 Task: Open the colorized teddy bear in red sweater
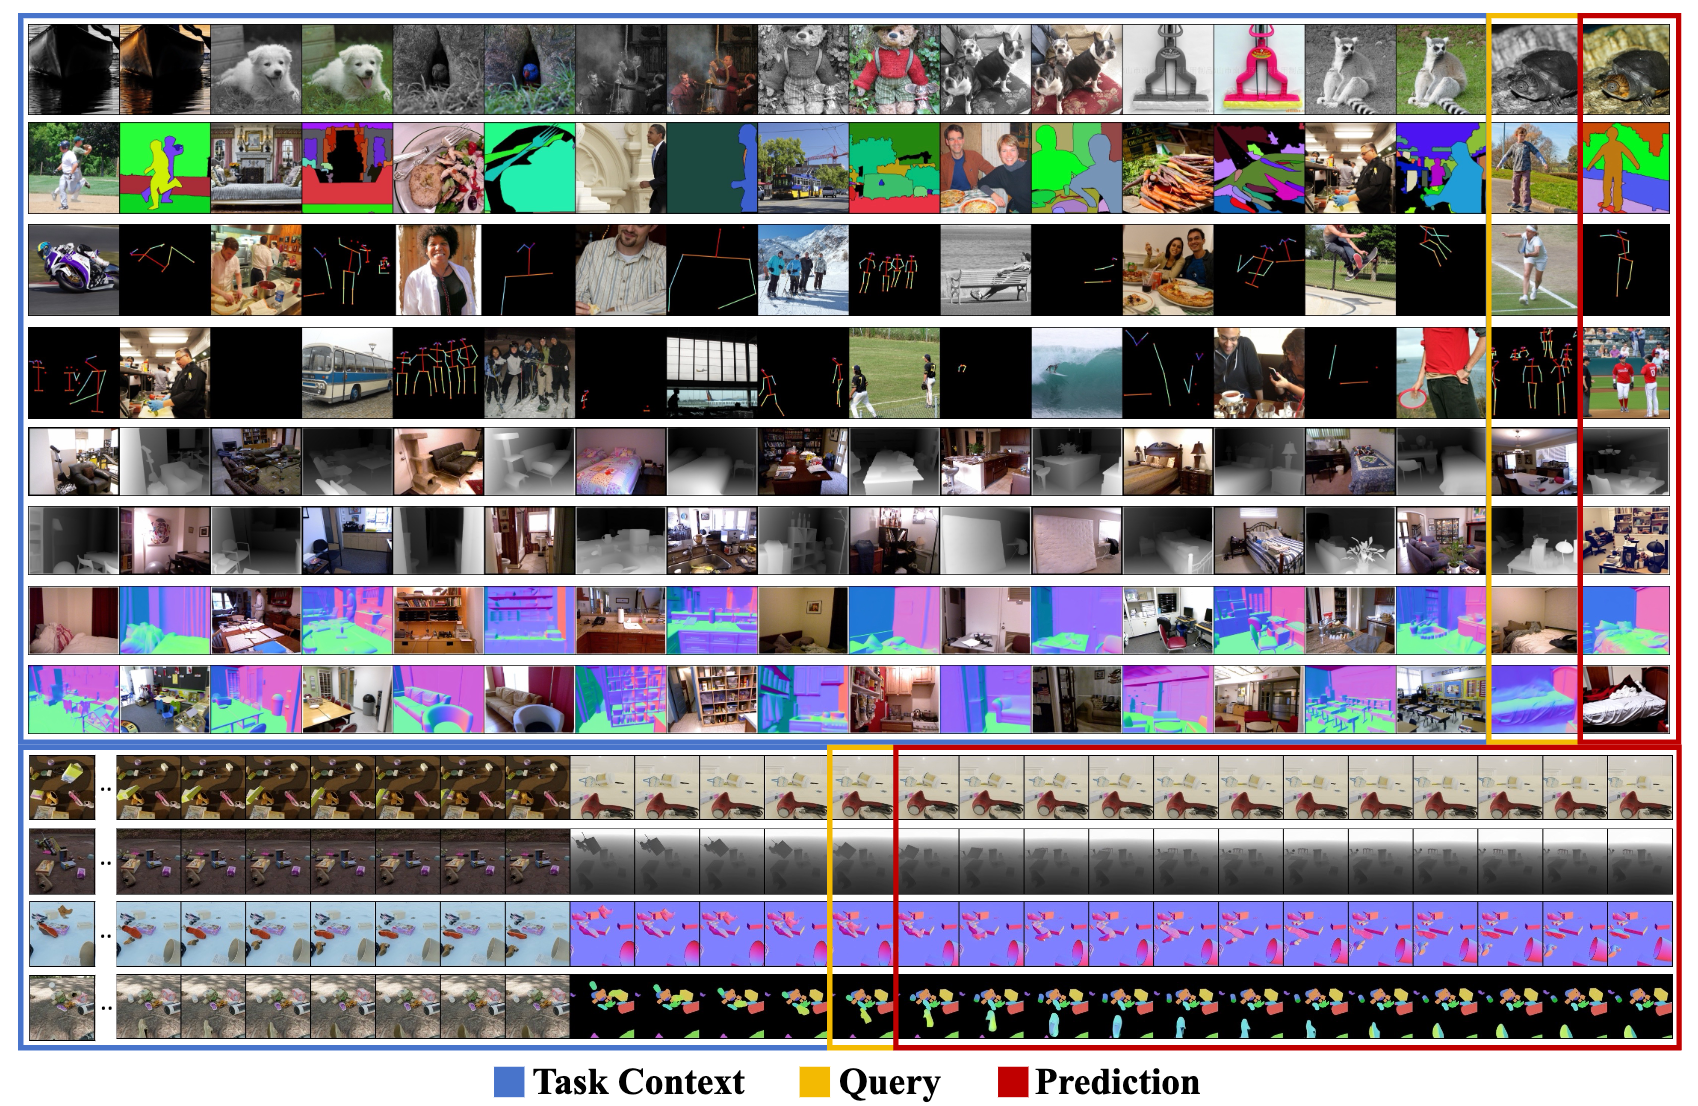pos(894,70)
